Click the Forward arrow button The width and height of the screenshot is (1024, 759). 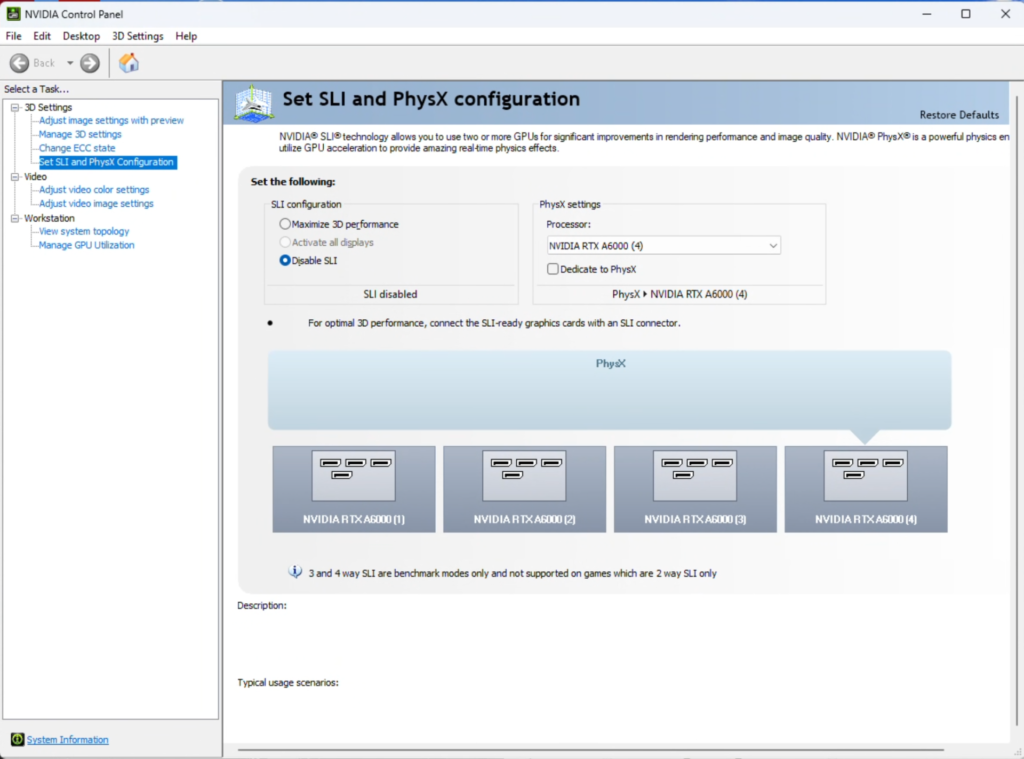90,63
